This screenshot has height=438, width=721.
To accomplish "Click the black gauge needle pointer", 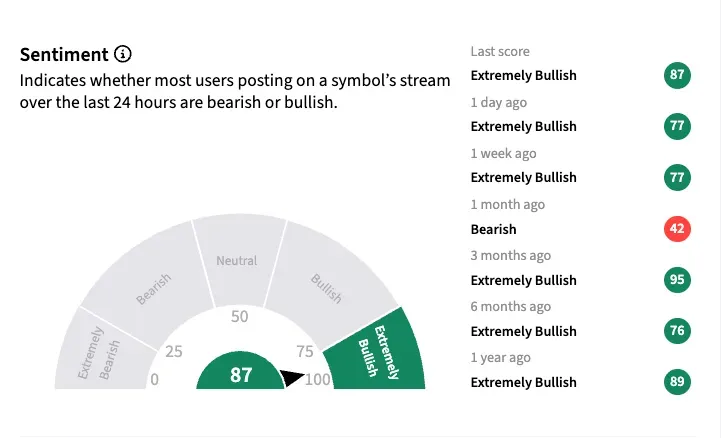I will [x=291, y=378].
